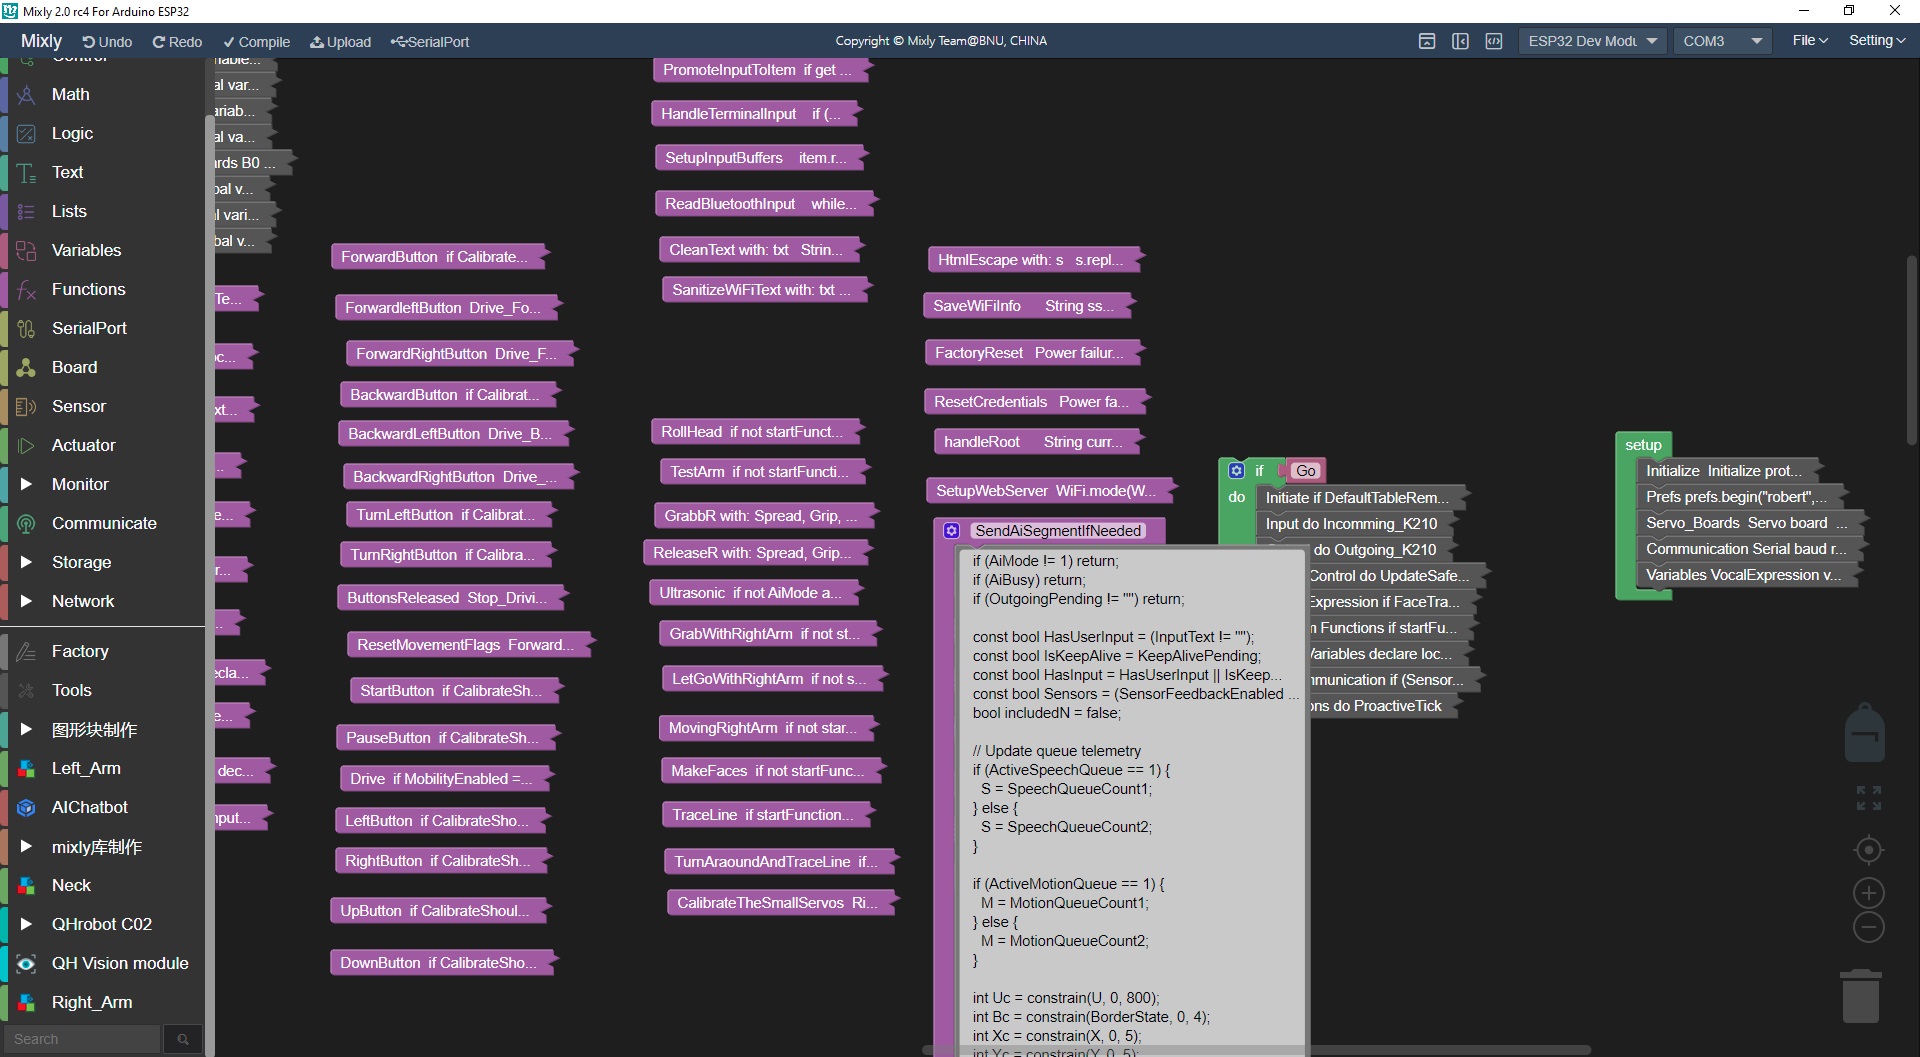The height and width of the screenshot is (1057, 1920).
Task: Click the fit-to-screen arrows icon
Action: [x=1868, y=798]
